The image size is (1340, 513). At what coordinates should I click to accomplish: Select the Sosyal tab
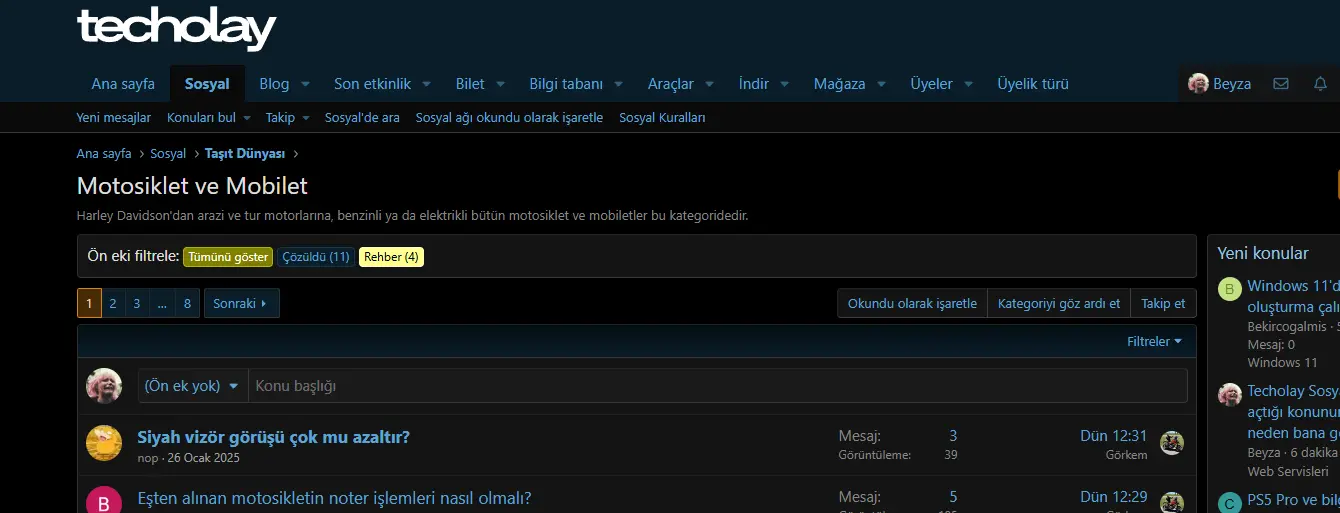[x=207, y=84]
